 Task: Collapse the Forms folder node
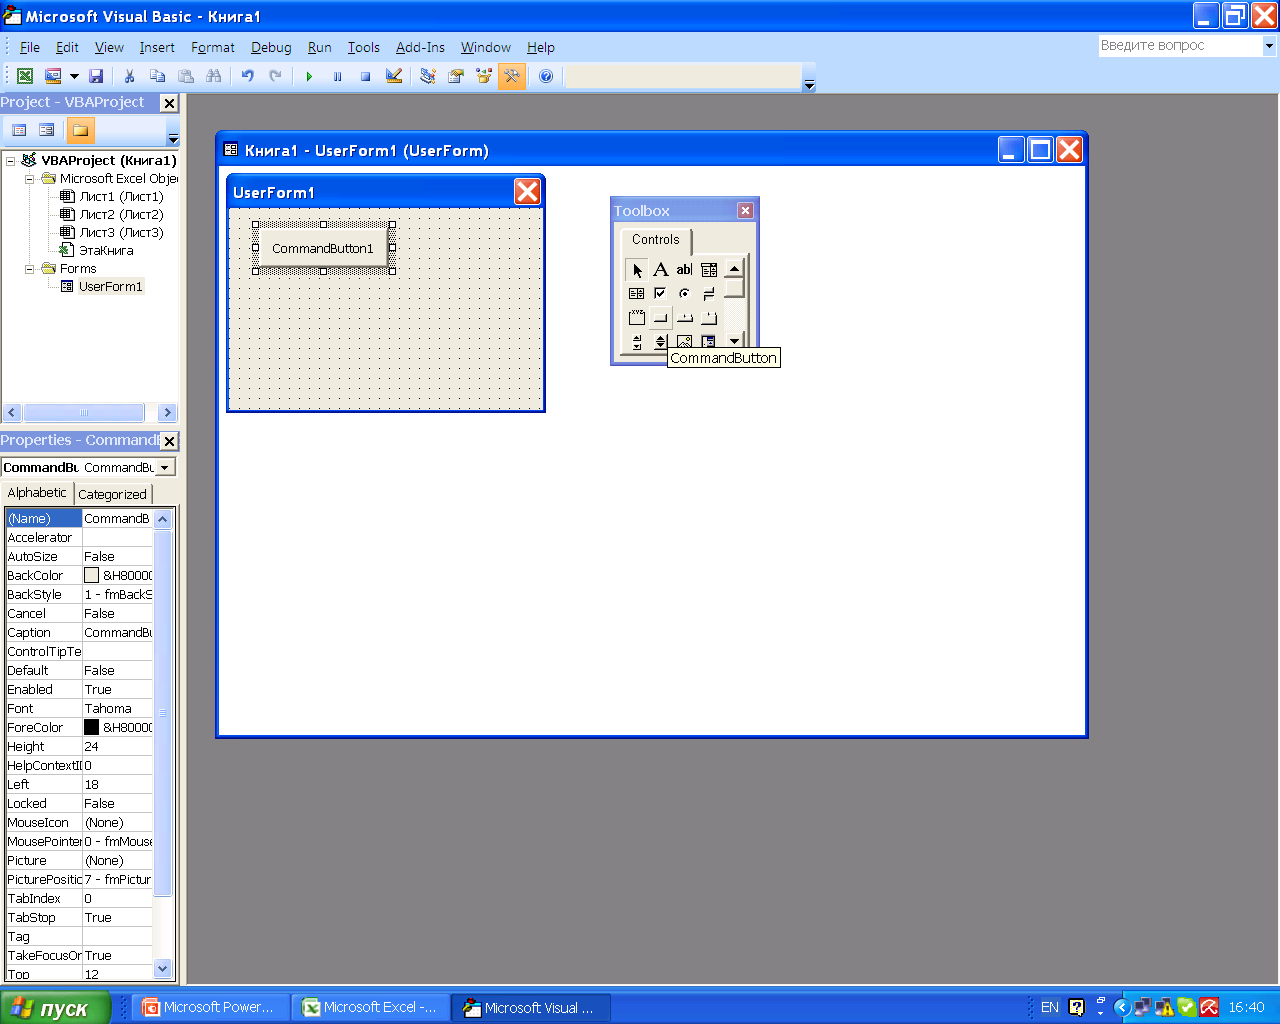point(29,269)
